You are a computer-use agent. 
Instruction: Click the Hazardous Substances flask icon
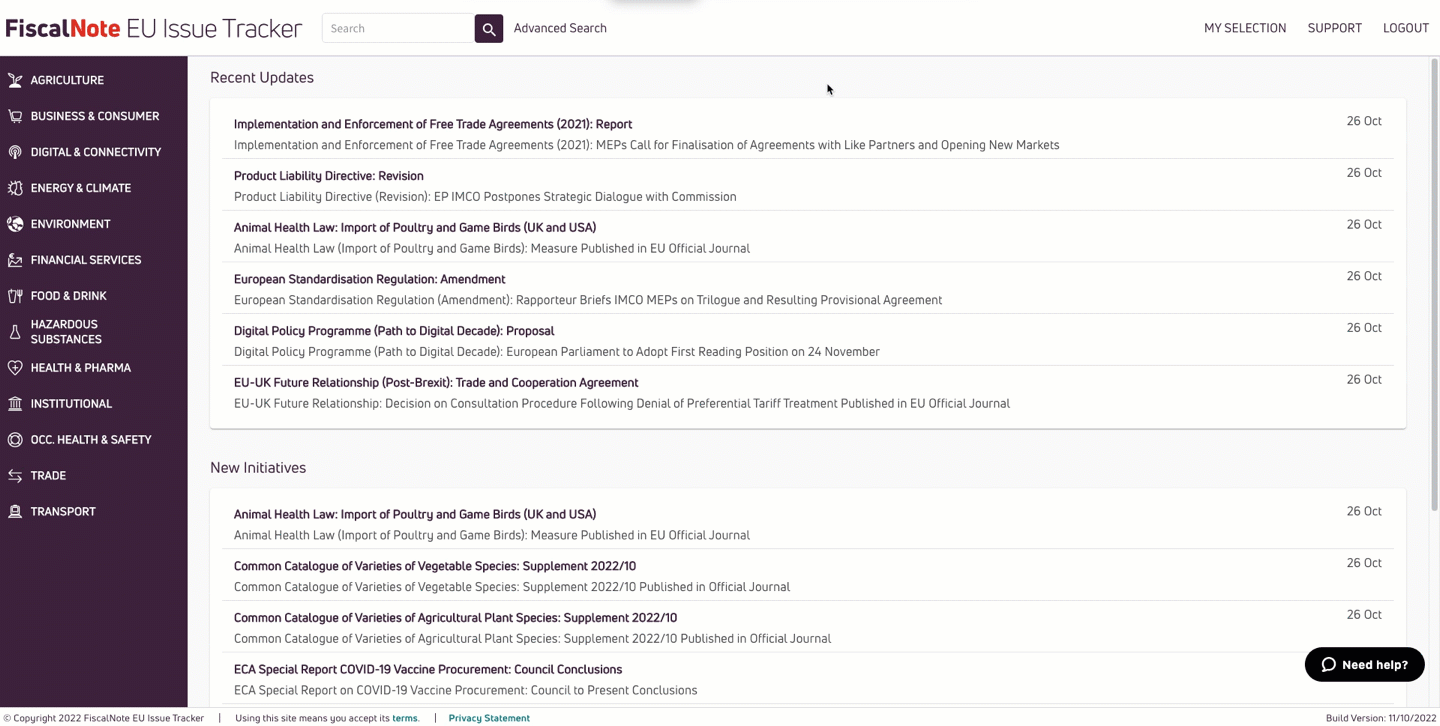tap(15, 332)
